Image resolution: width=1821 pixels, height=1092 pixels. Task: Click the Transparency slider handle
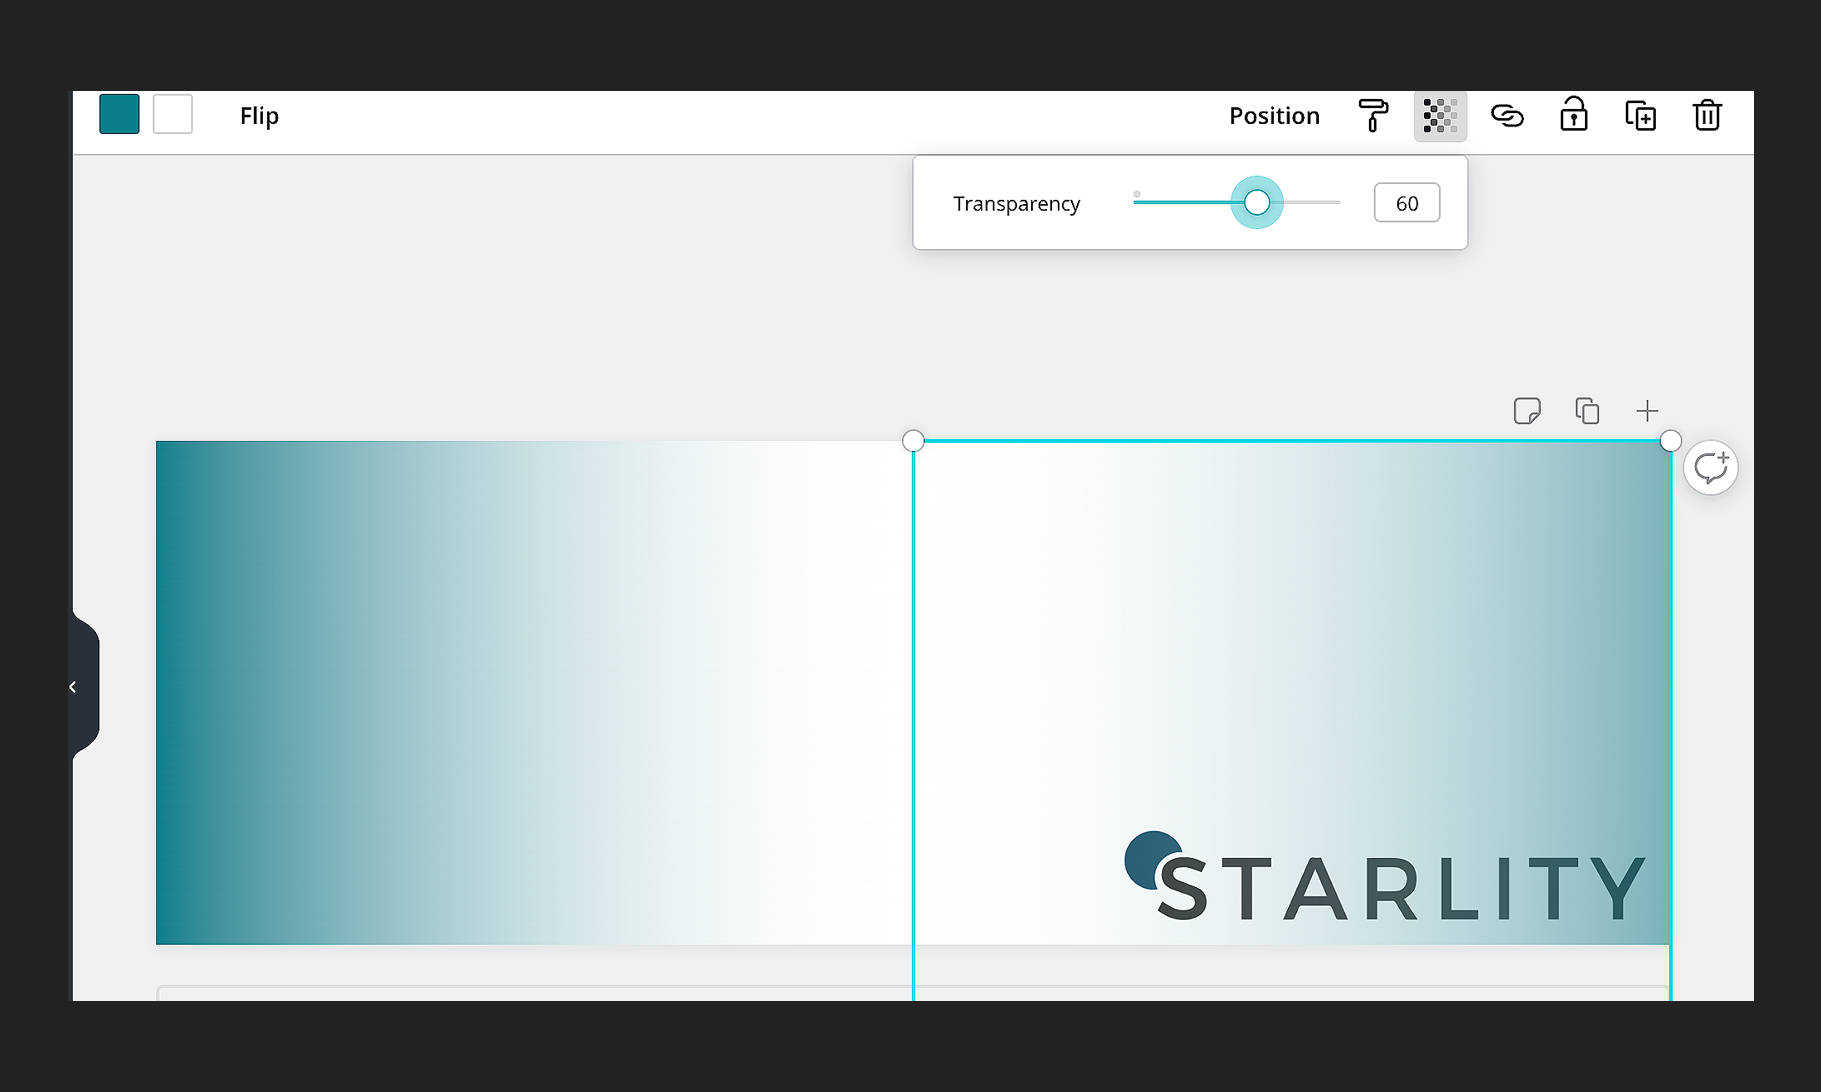pyautogui.click(x=1257, y=203)
